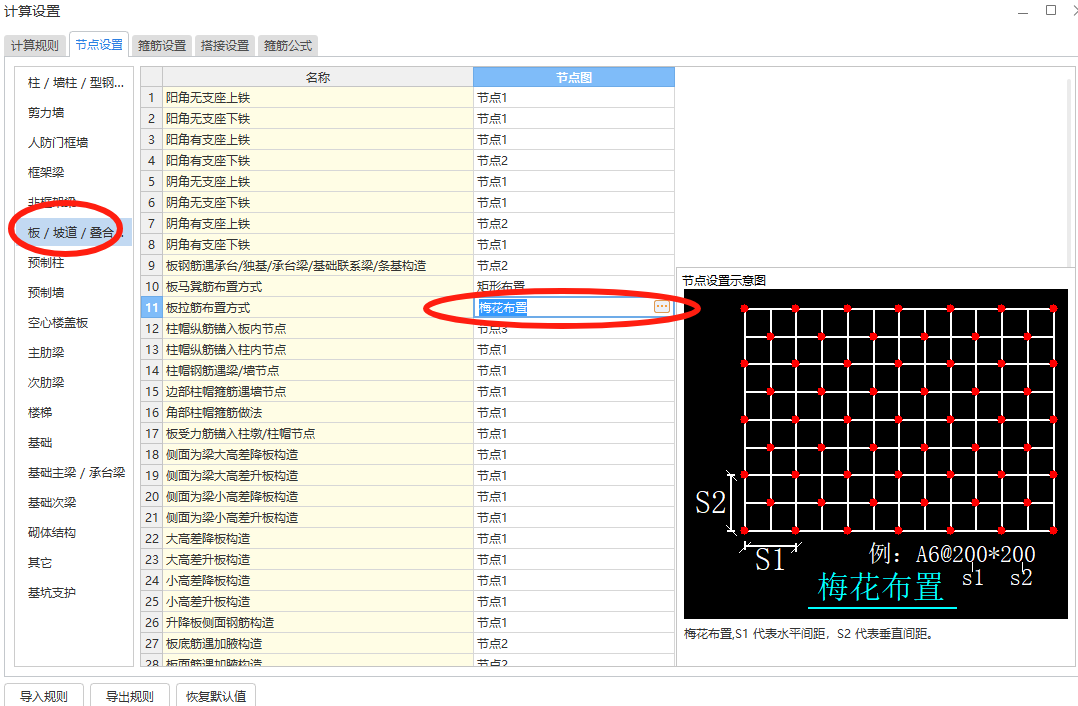
Task: Select the 基础 category
Action: click(x=74, y=443)
